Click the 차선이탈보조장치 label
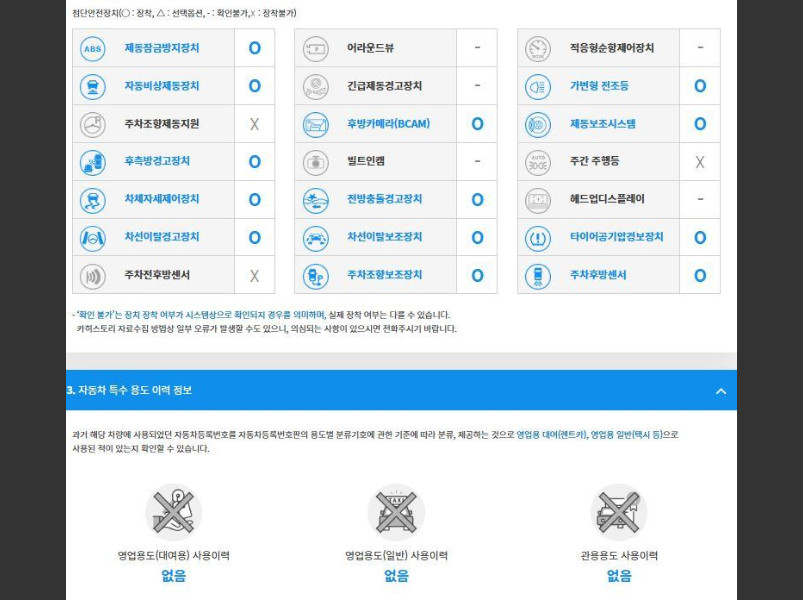The width and height of the screenshot is (803, 601). (x=384, y=238)
